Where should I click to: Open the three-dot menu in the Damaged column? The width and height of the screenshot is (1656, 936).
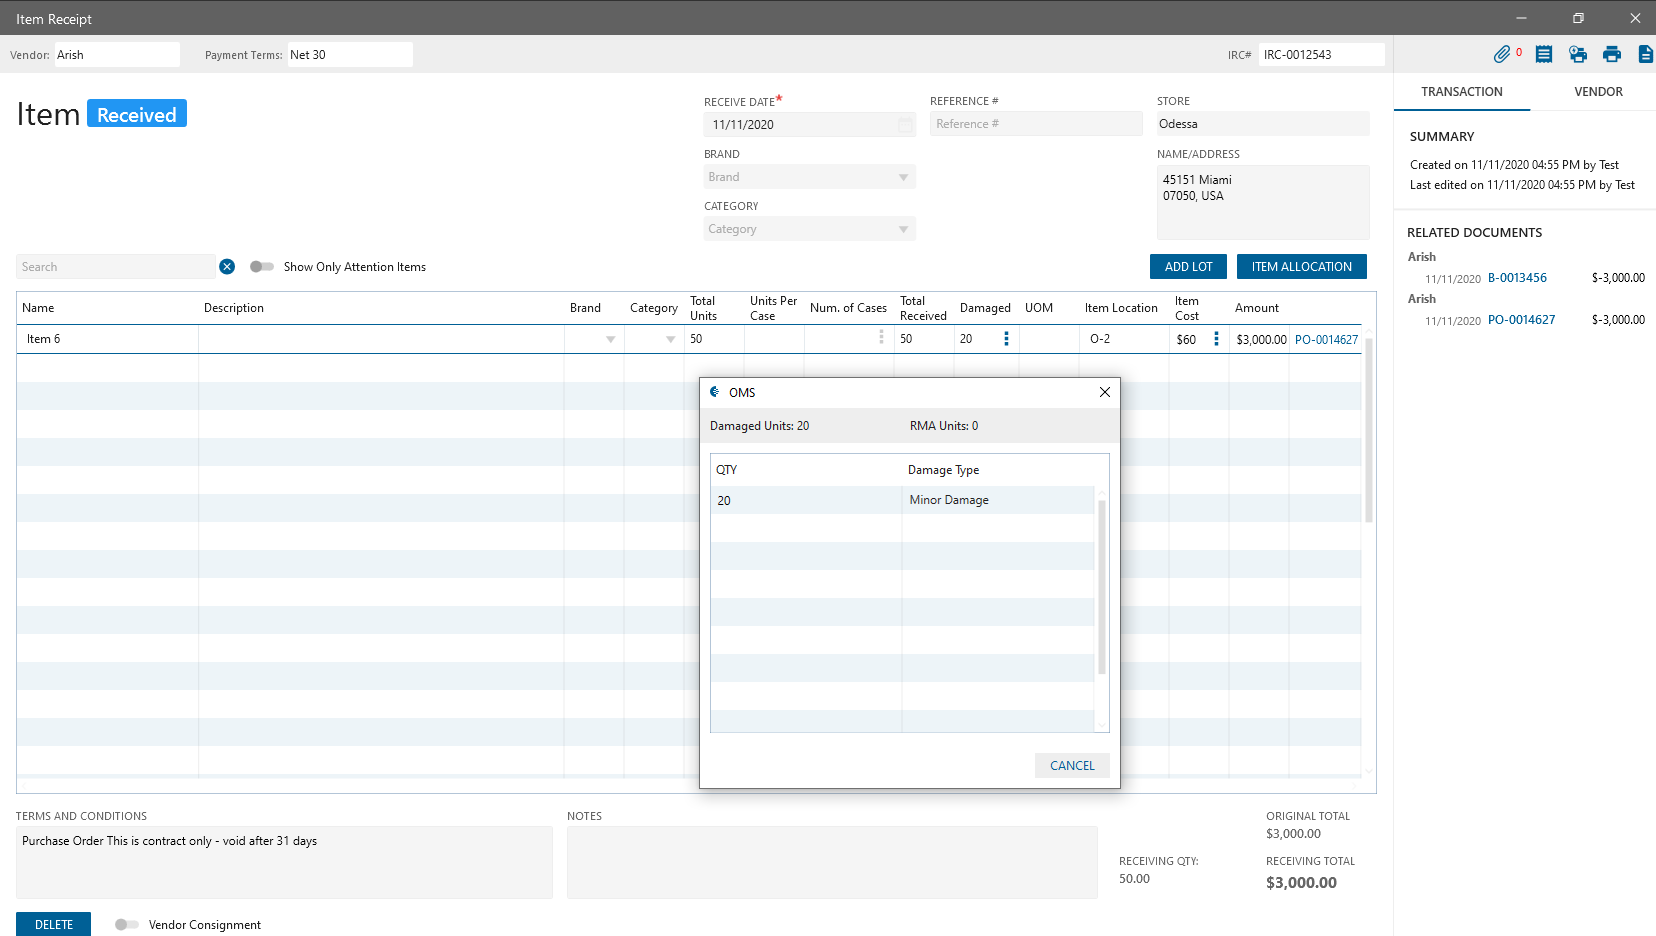[1006, 339]
